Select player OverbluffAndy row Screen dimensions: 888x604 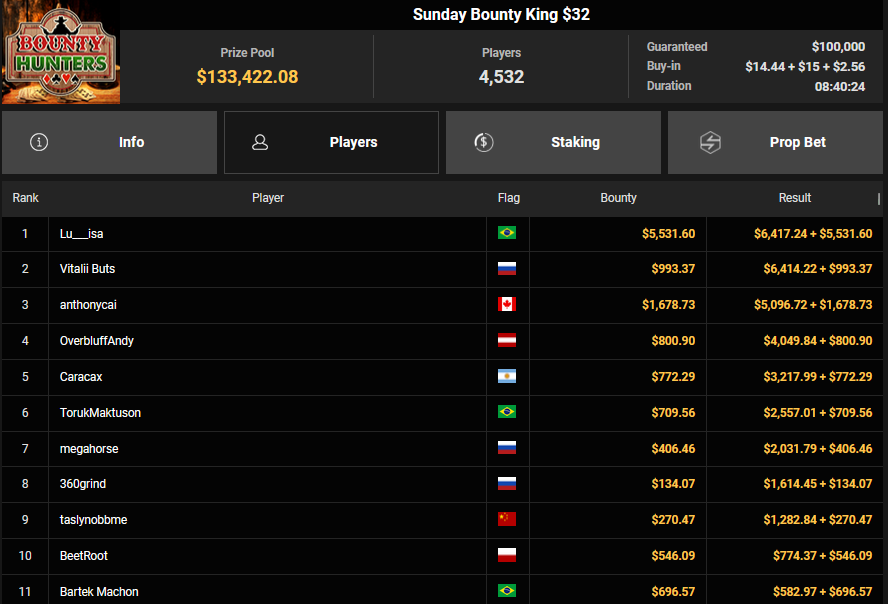click(97, 341)
